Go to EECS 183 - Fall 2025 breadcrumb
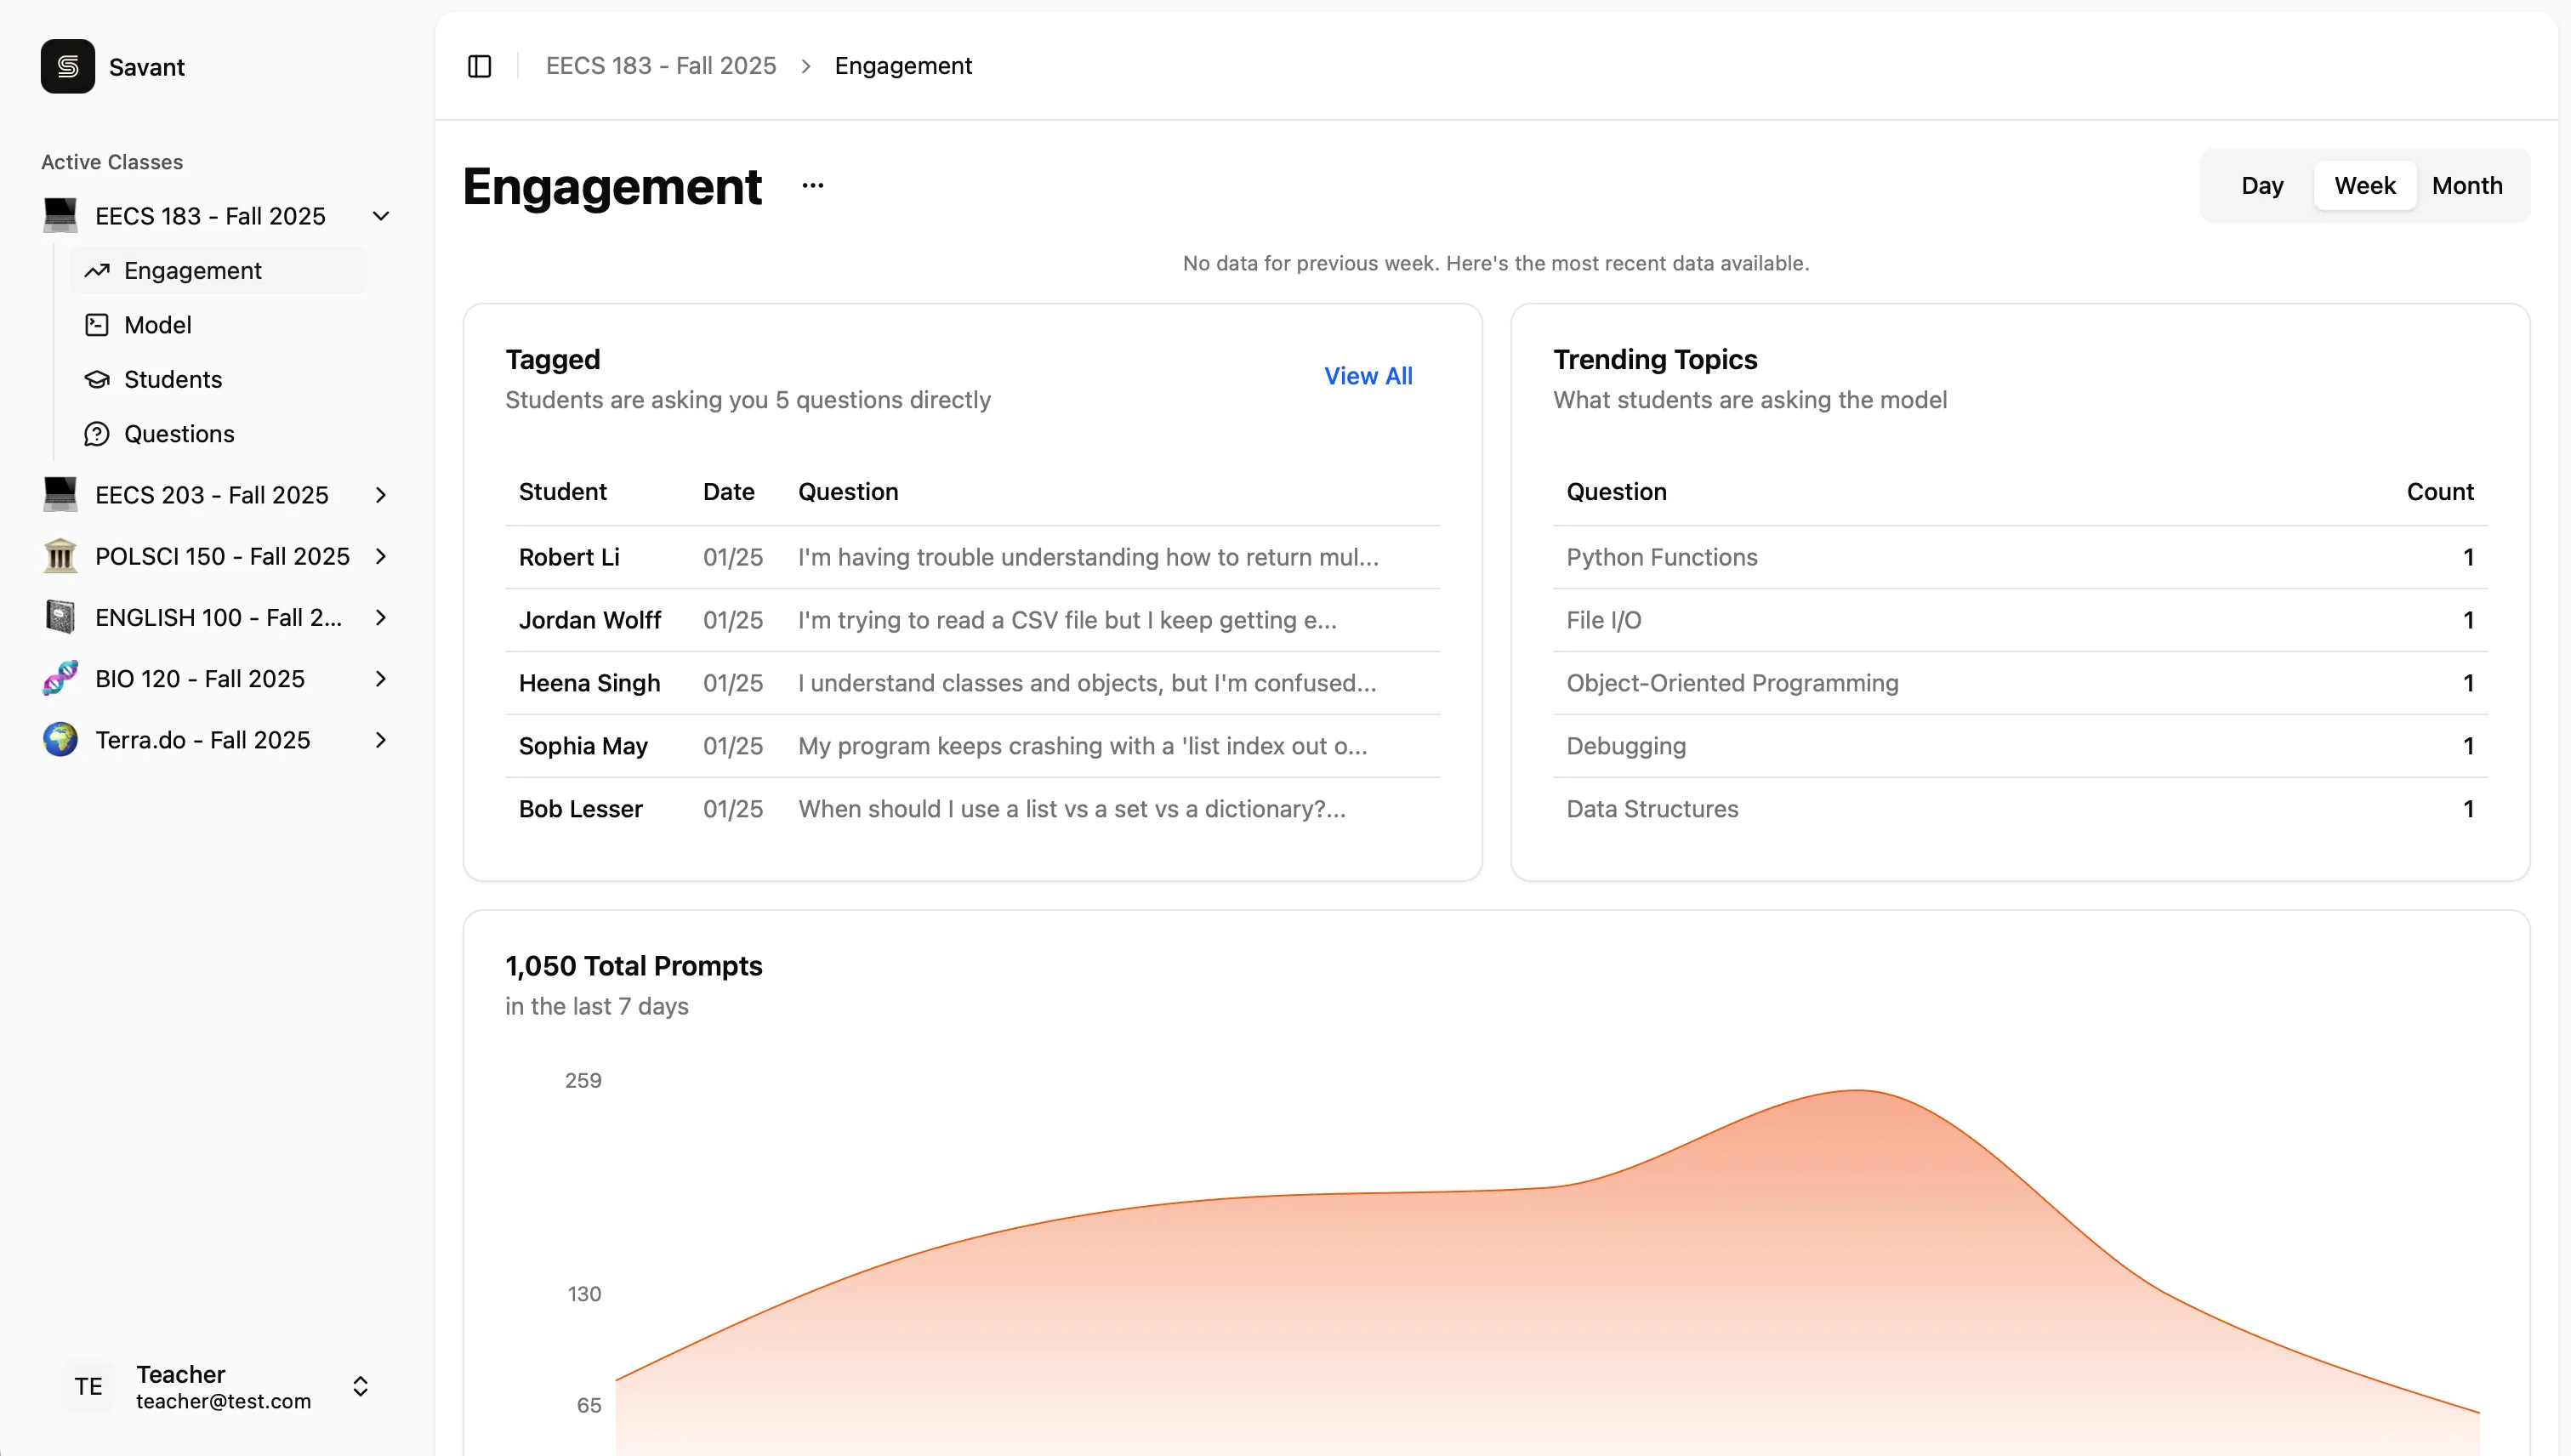2571x1456 pixels. point(661,66)
